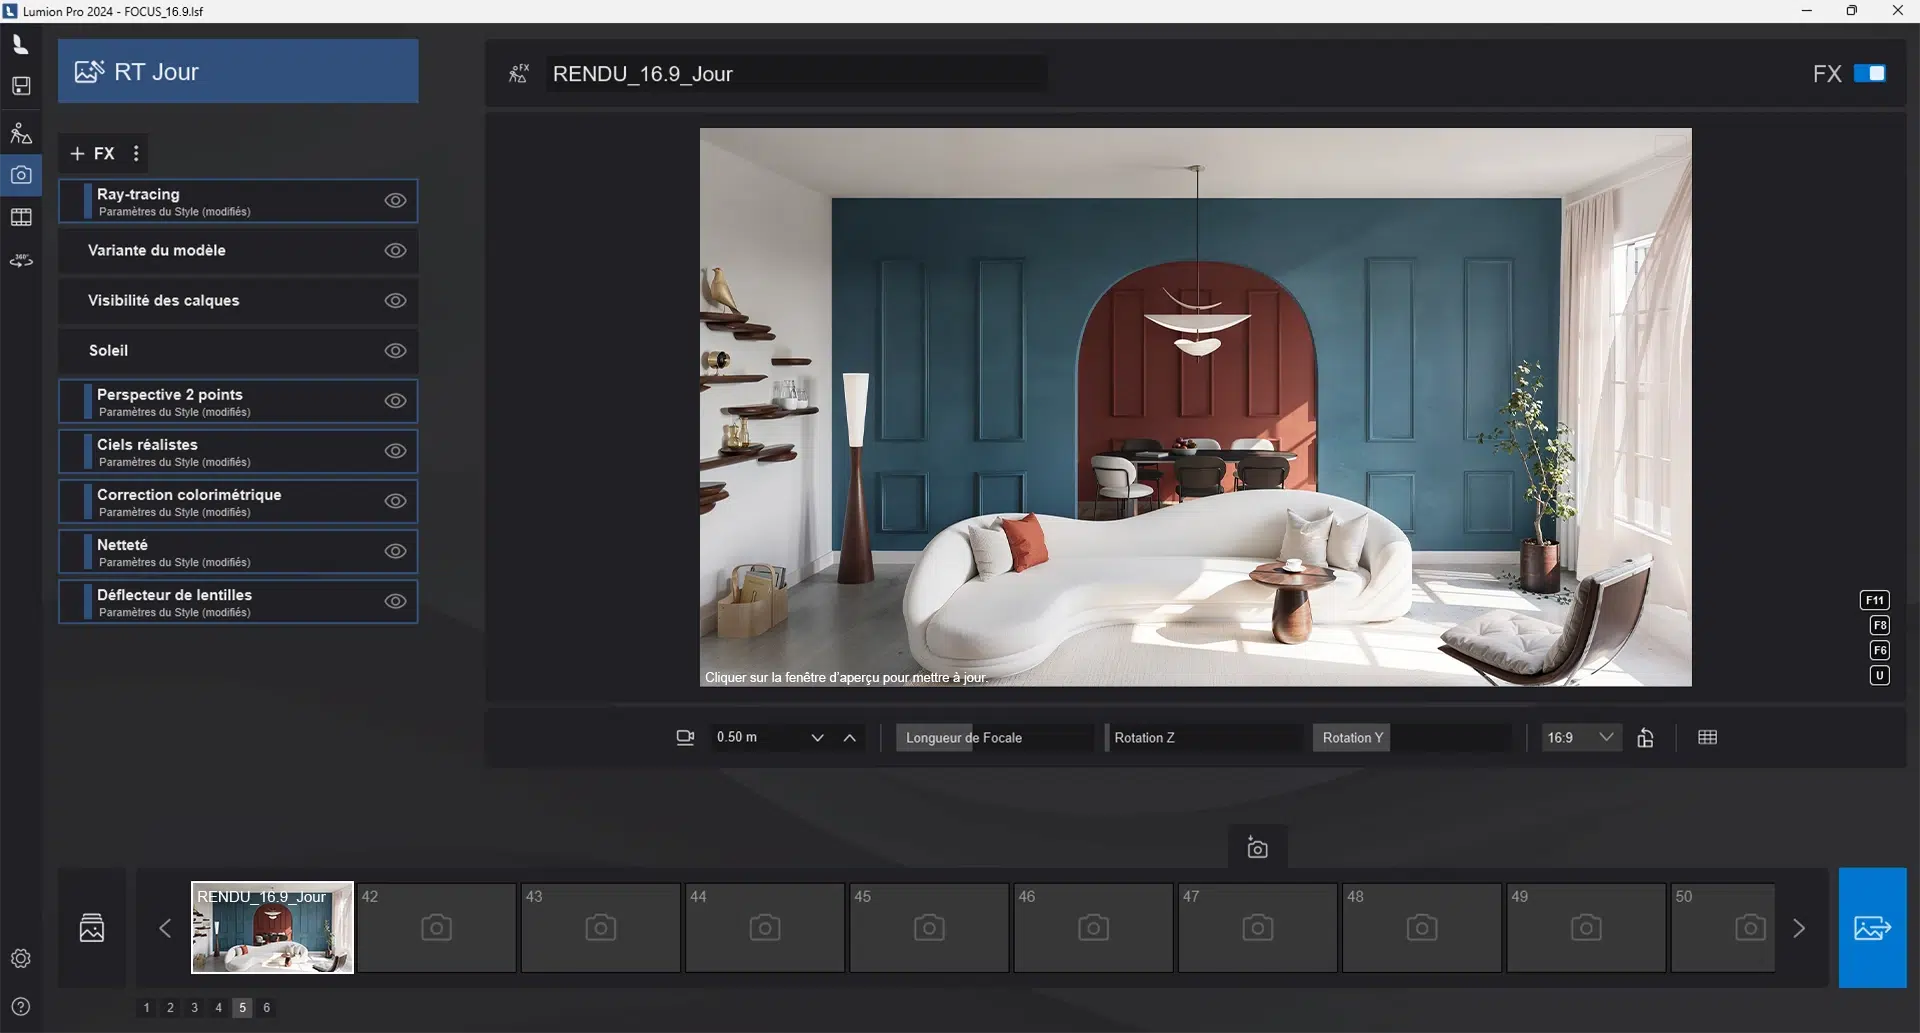Image resolution: width=1920 pixels, height=1033 pixels.
Task: Click the aspect ratio orientation lock icon
Action: point(1645,738)
